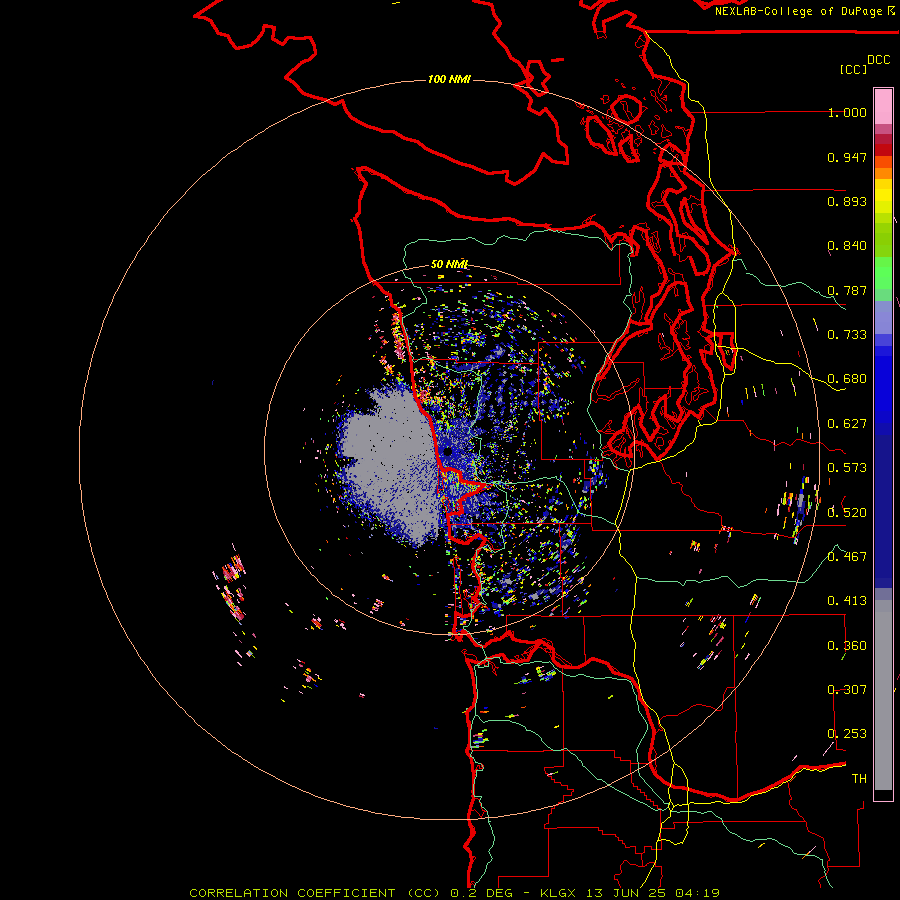Image resolution: width=900 pixels, height=900 pixels.
Task: Click the 0.307 scale value
Action: click(x=847, y=690)
